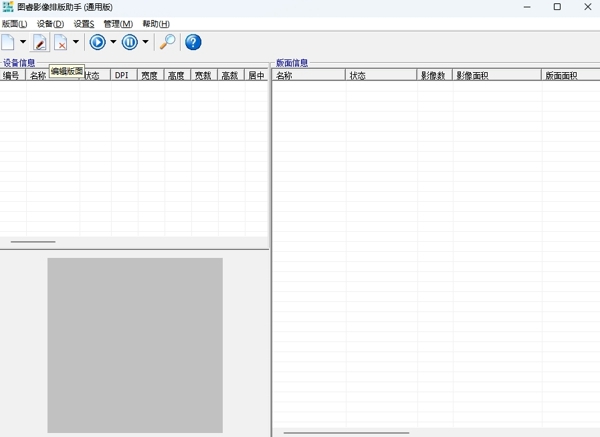The height and width of the screenshot is (437, 600).
Task: Expand the dropdown arrow beside the pause icon
Action: 145,42
